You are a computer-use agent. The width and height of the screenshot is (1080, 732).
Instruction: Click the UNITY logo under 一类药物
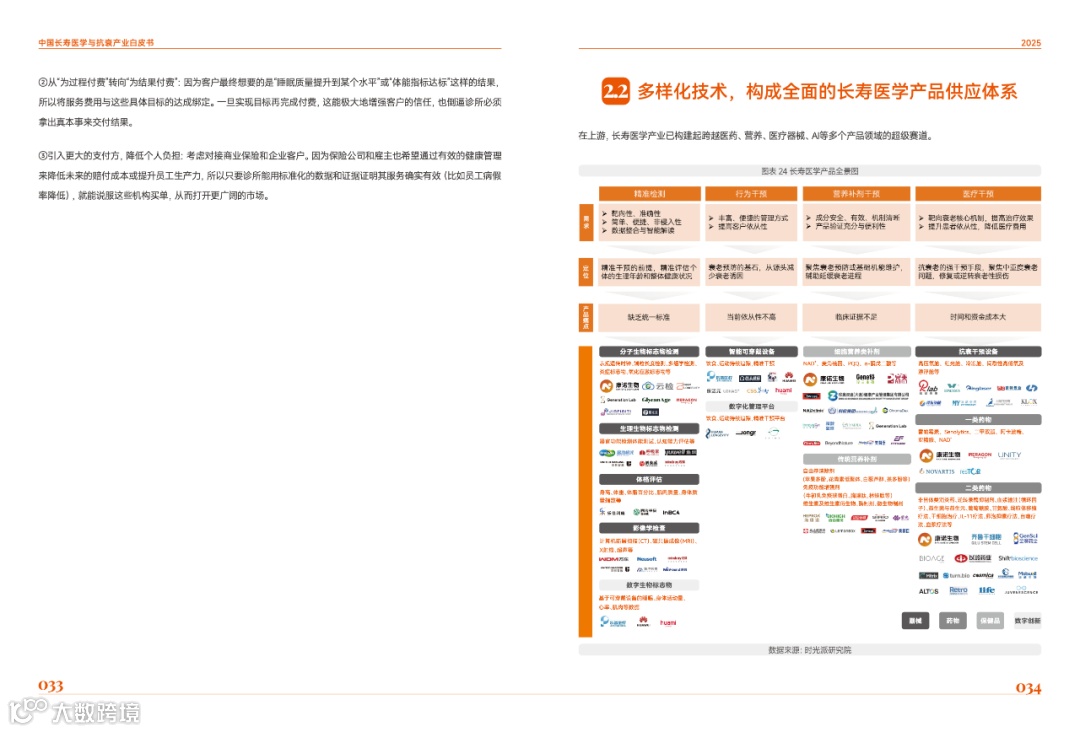pyautogui.click(x=1009, y=454)
